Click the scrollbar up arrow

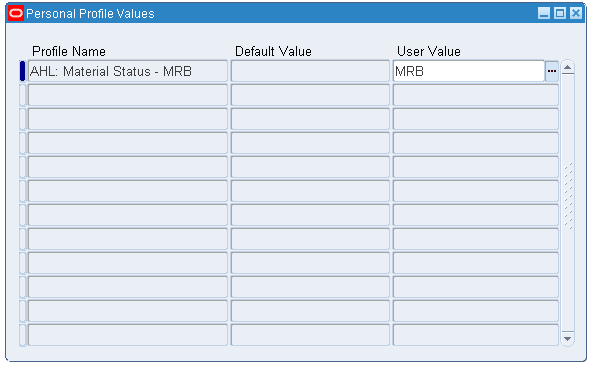pos(567,68)
